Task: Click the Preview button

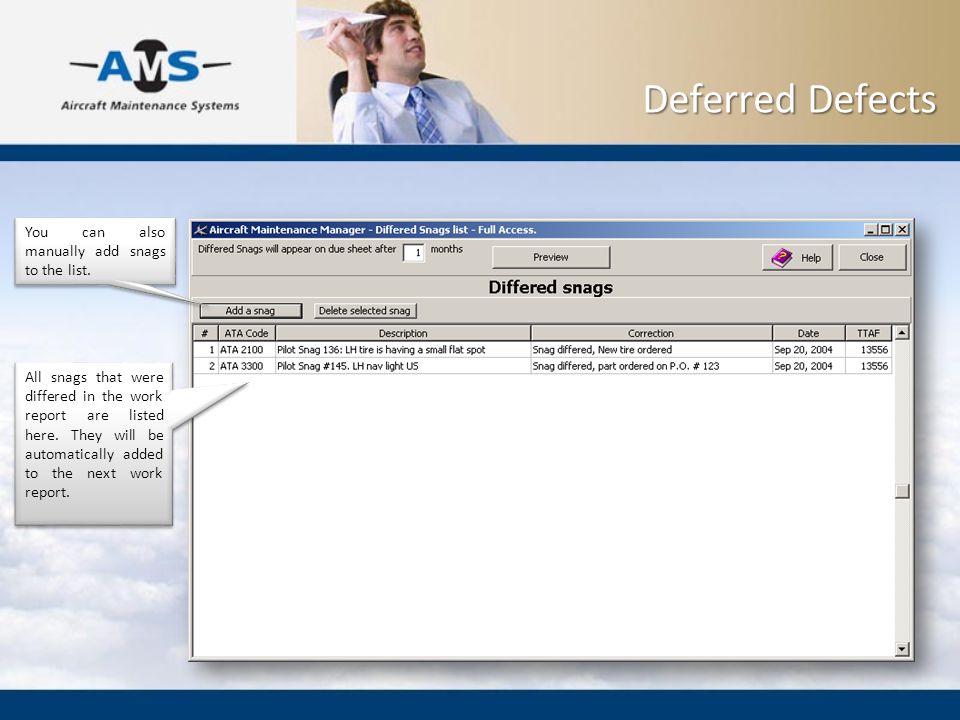Action: [551, 257]
